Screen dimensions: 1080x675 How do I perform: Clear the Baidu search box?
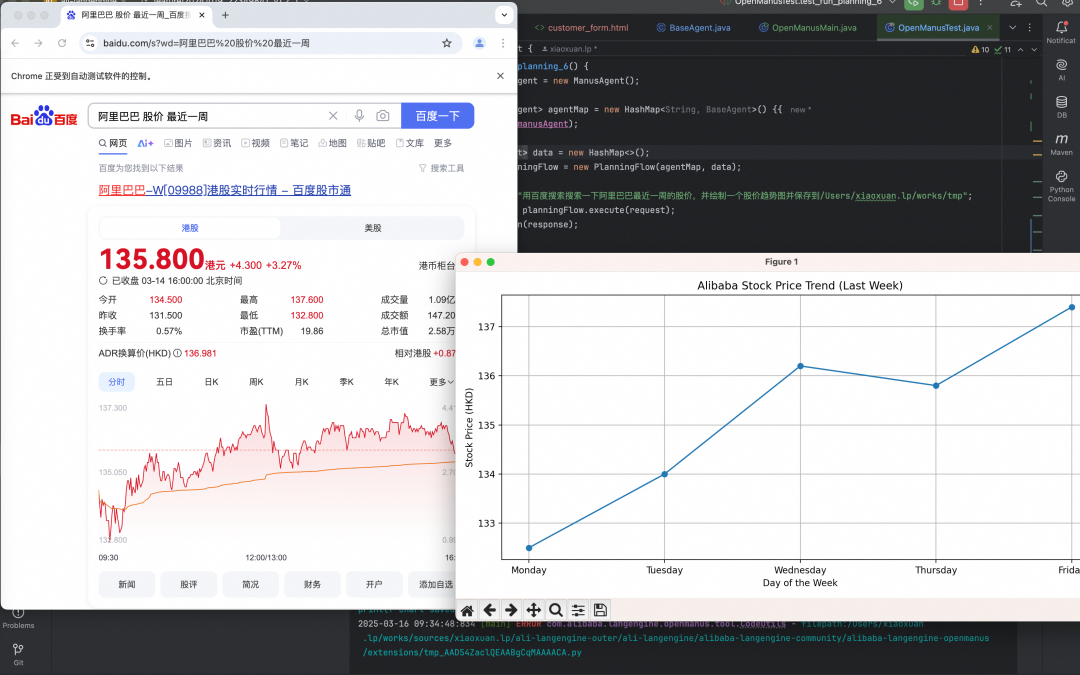click(x=333, y=116)
